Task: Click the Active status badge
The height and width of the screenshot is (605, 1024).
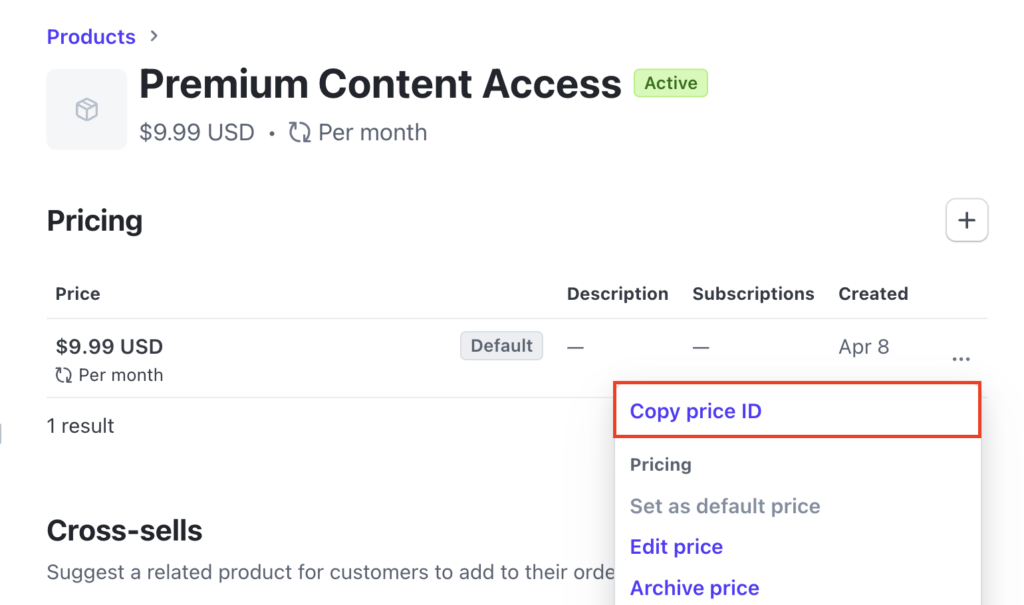Action: tap(670, 83)
